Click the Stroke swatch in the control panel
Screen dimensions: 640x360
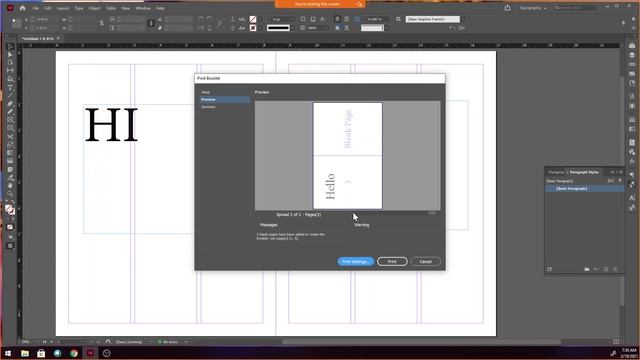point(253,28)
